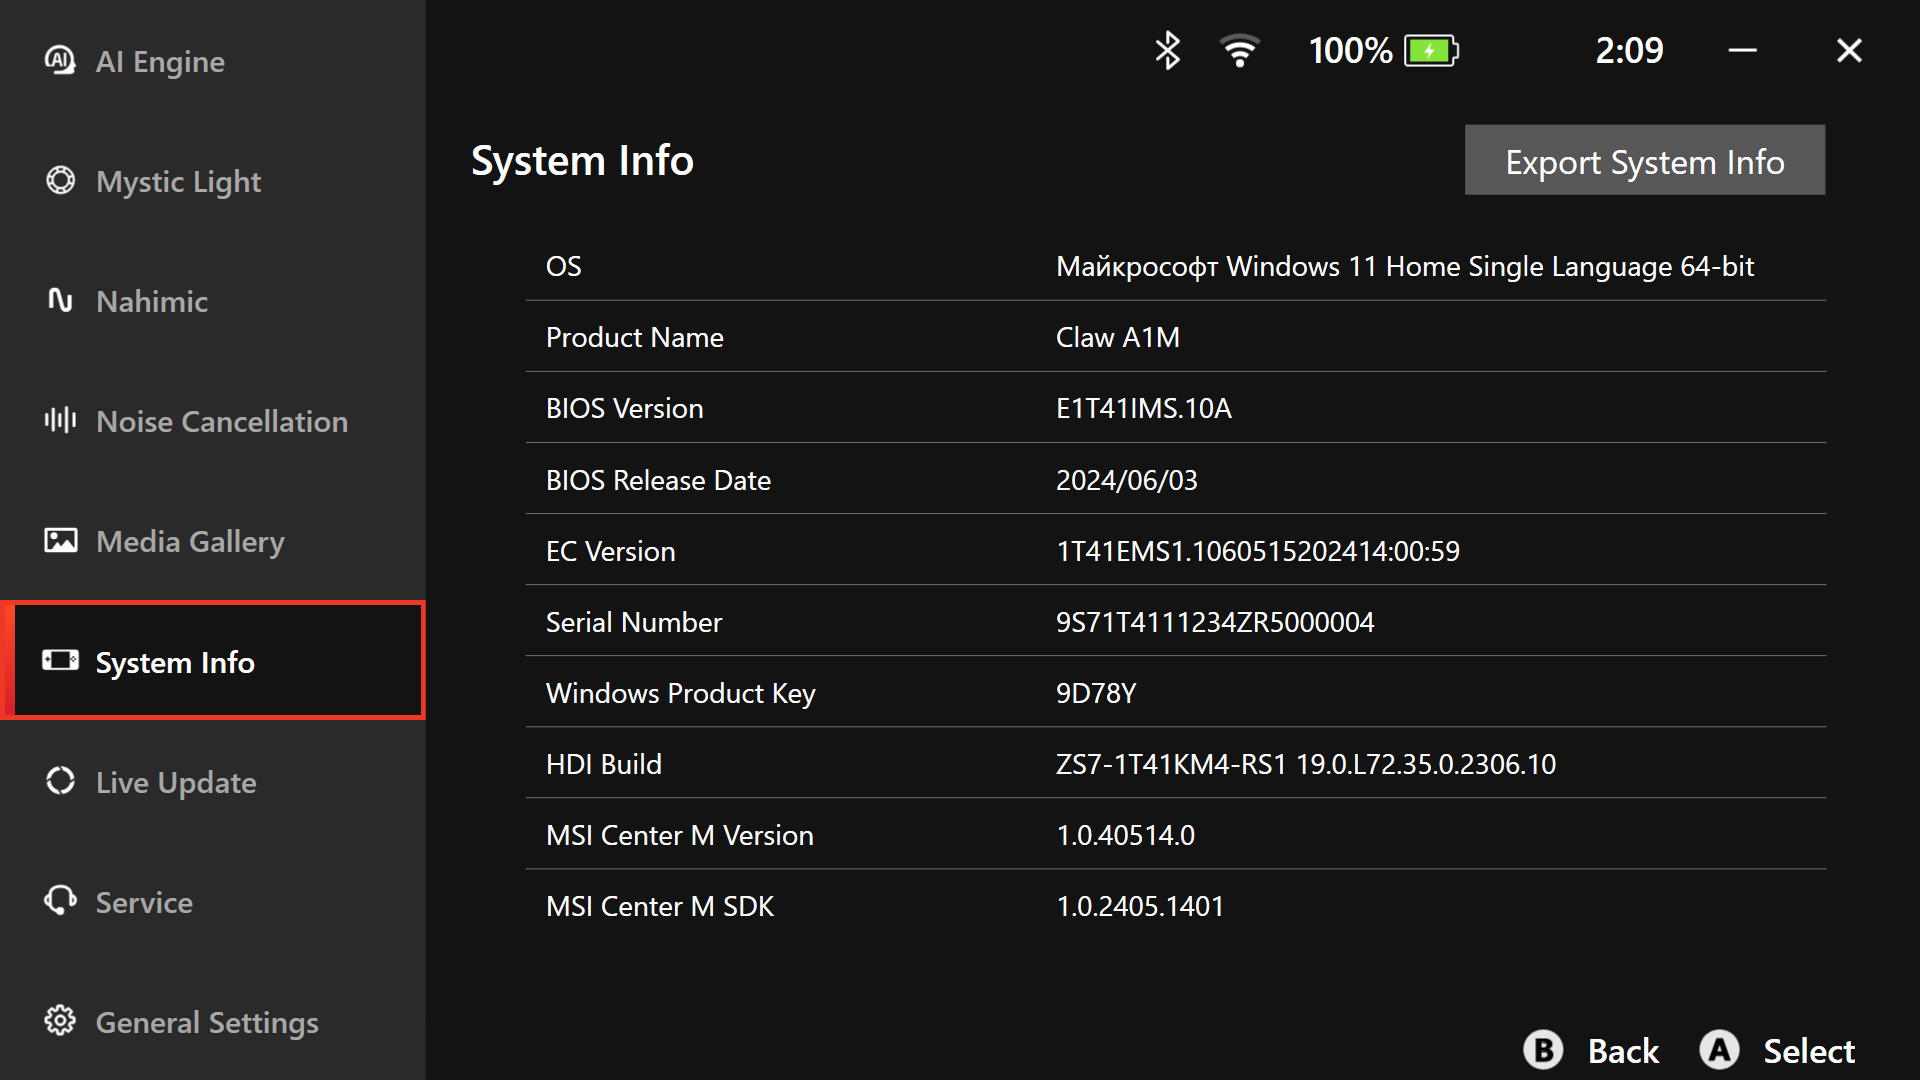Click the Bluetooth status icon

click(x=1167, y=50)
